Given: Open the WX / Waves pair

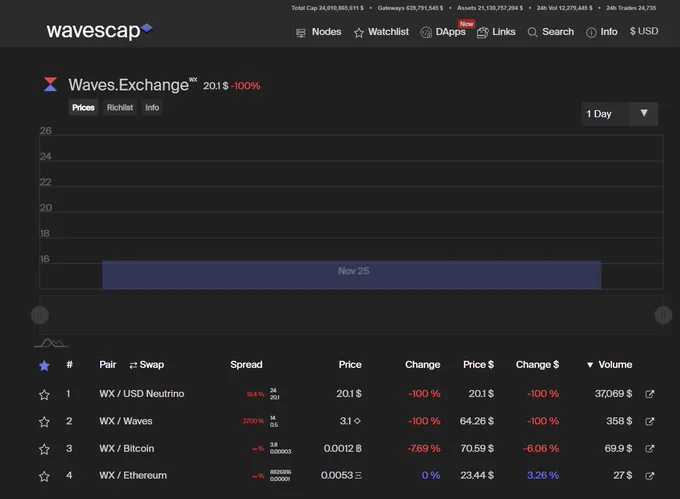Looking at the screenshot, I should [x=126, y=421].
